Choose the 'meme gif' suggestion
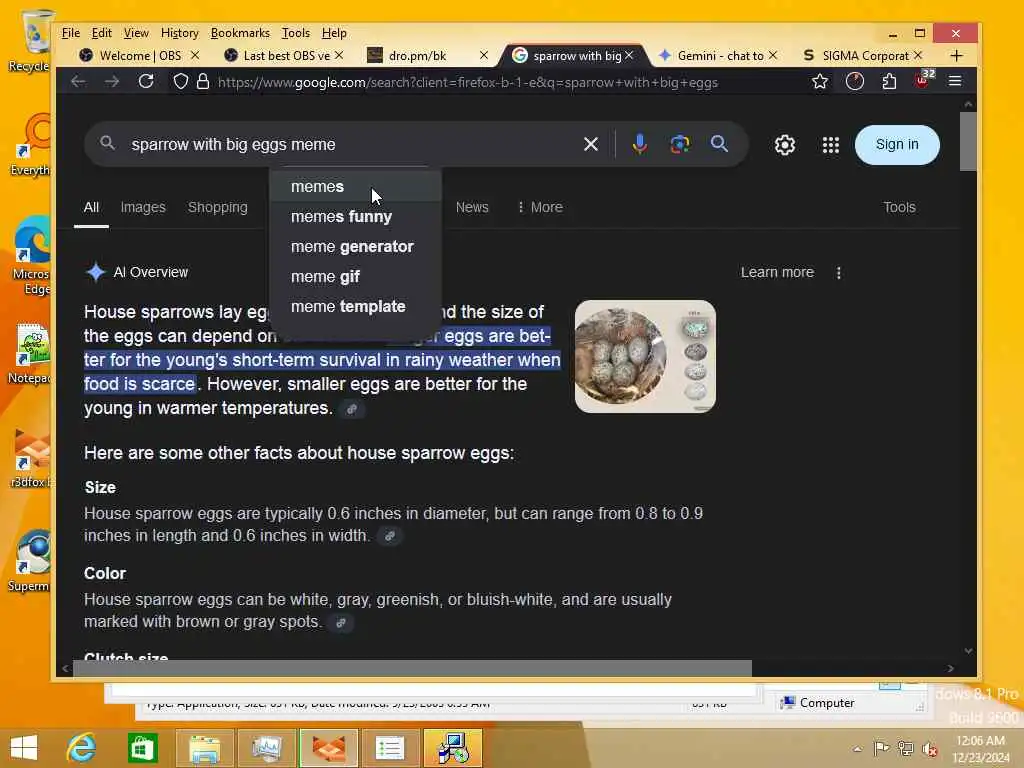 point(355,277)
